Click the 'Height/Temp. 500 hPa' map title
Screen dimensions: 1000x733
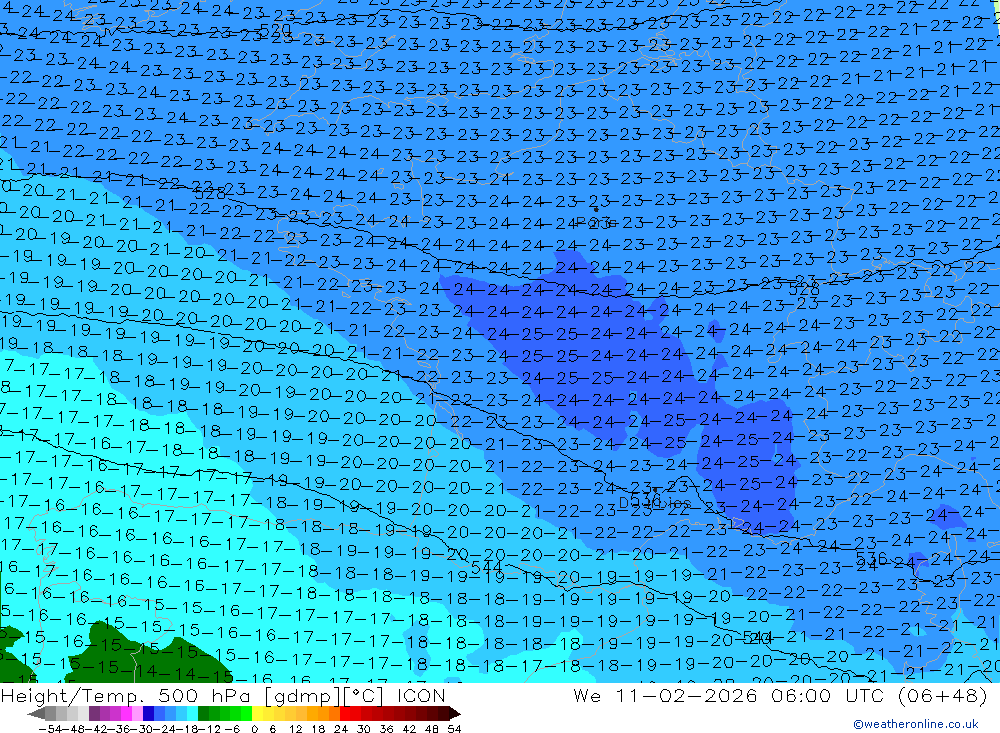[128, 695]
